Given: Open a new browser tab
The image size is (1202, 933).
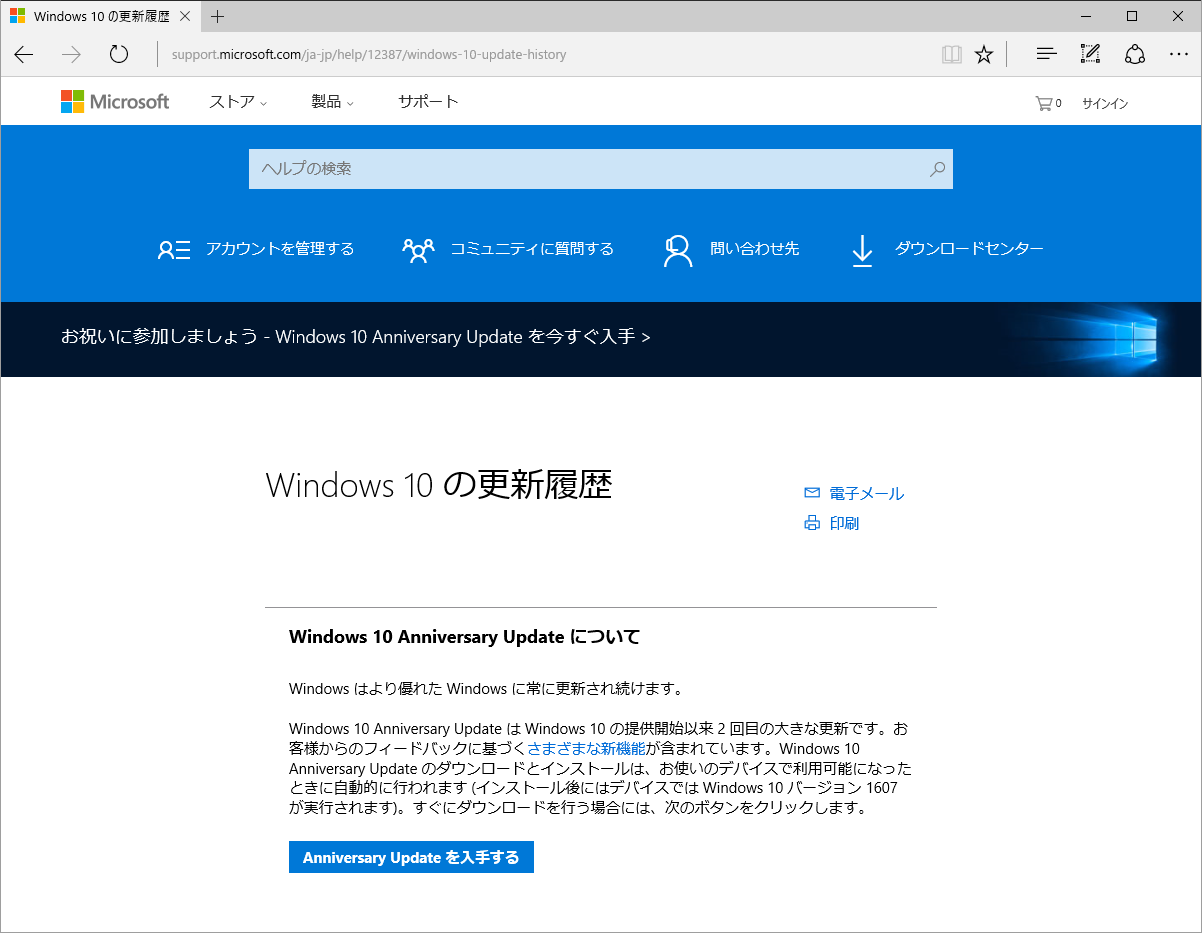Looking at the screenshot, I should [218, 16].
